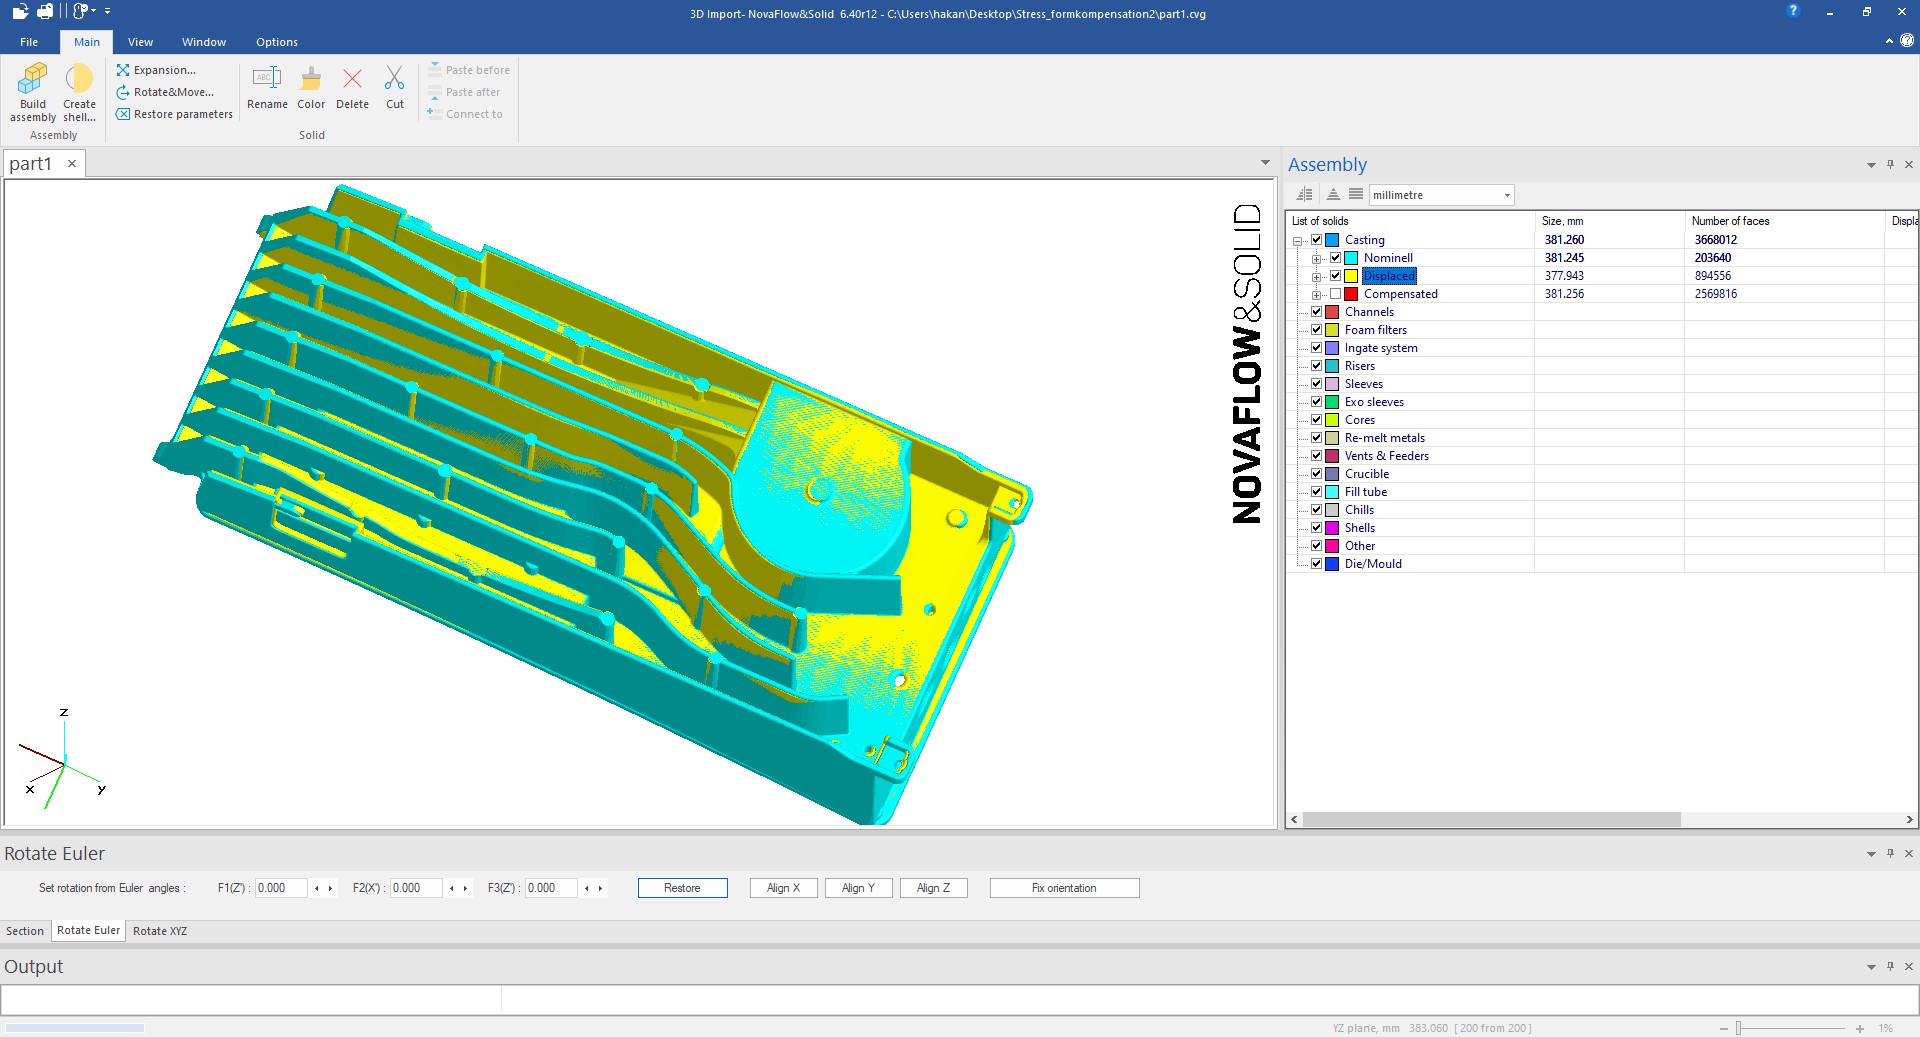The image size is (1920, 1037).
Task: Open the Expansion tool
Action: pos(156,70)
